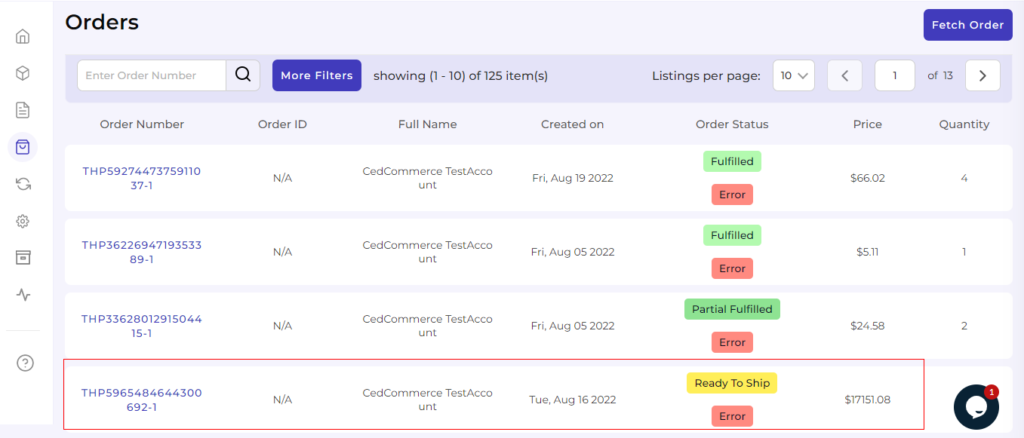Expand the Listings per page dropdown
This screenshot has height=438, width=1024.
coord(795,75)
